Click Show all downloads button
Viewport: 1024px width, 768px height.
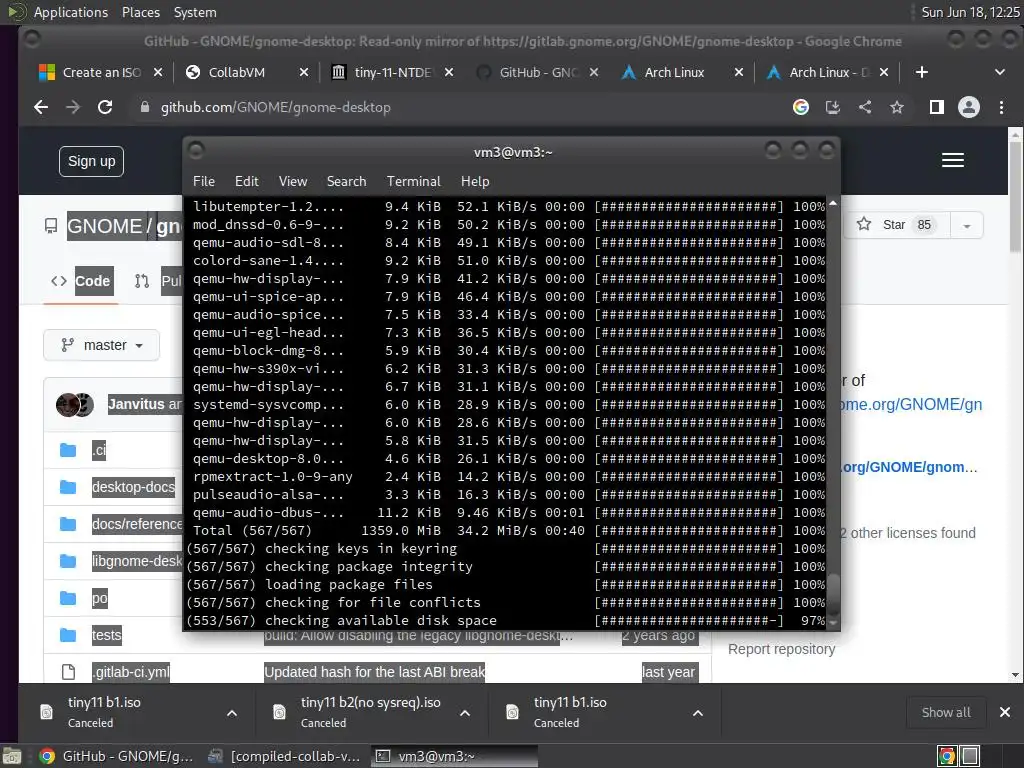coord(946,712)
